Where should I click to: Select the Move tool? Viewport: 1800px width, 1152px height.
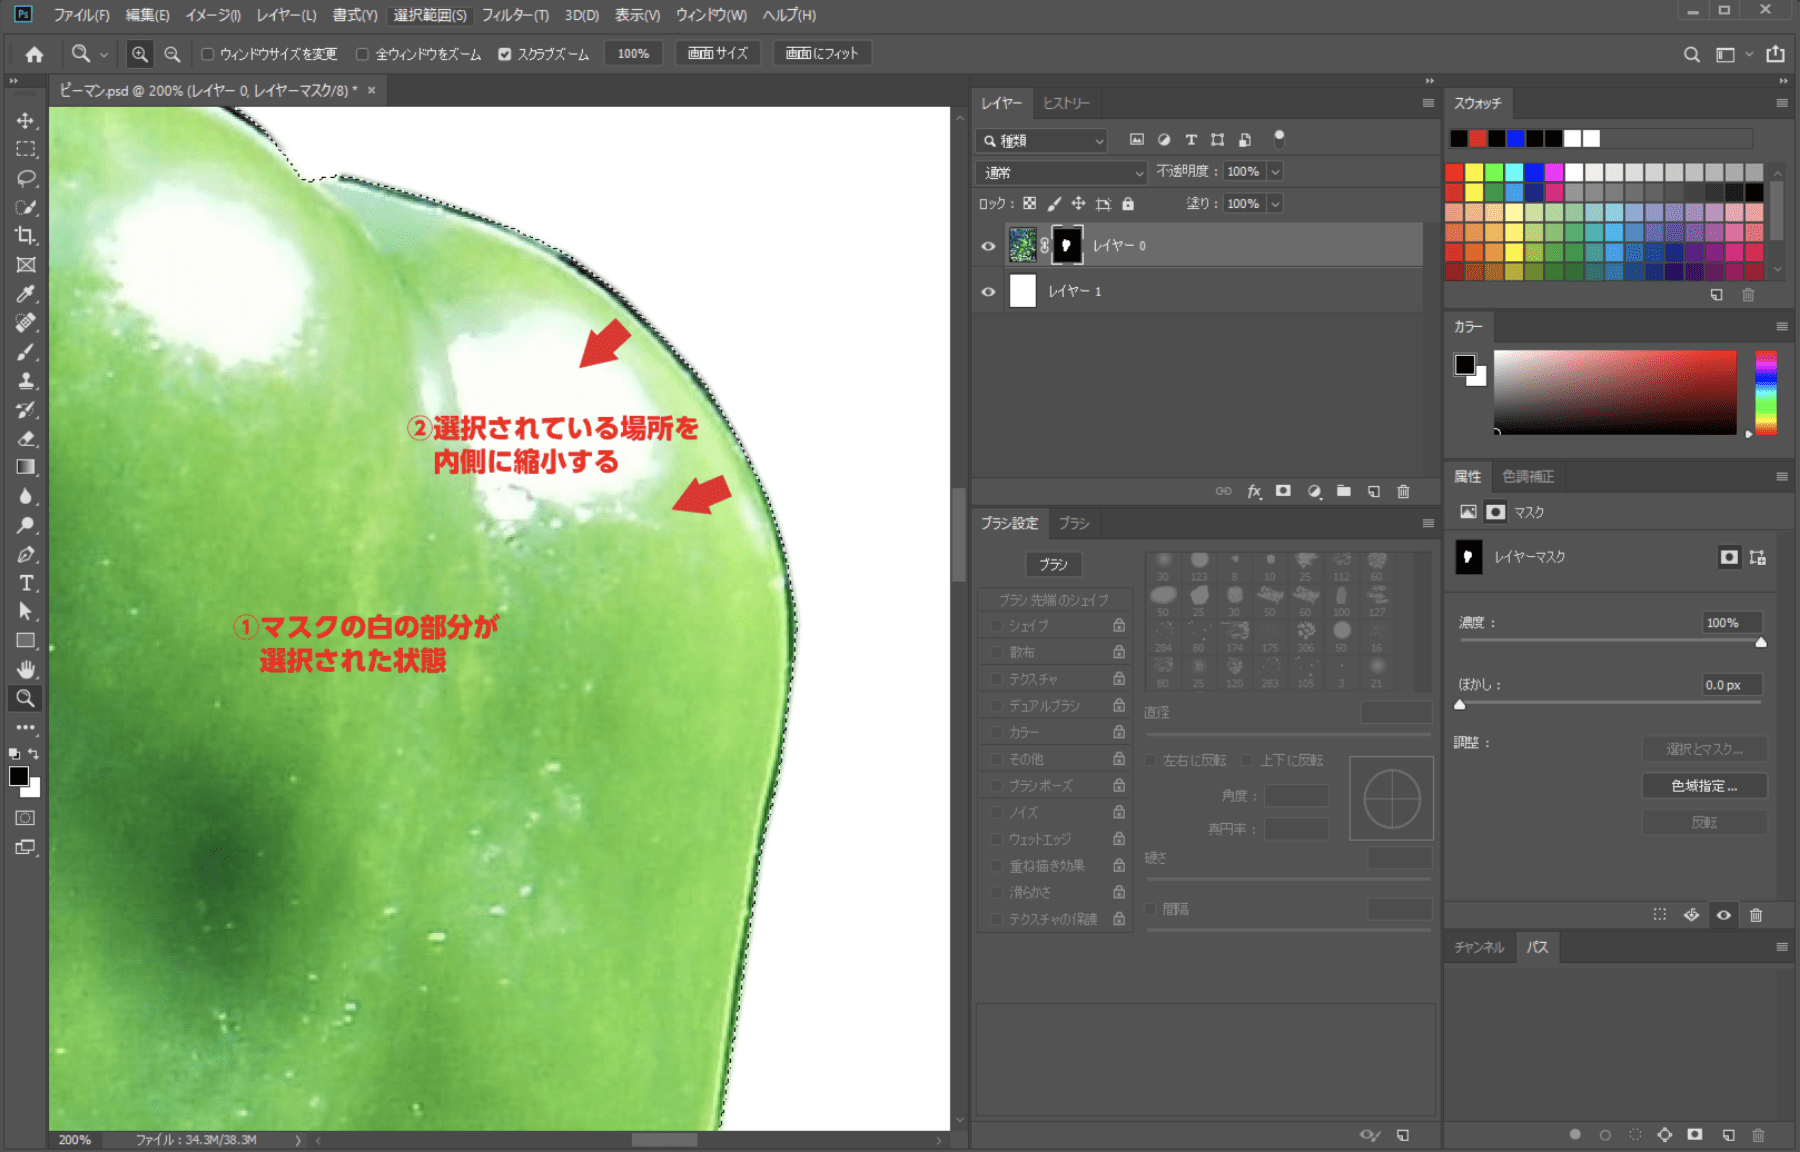pyautogui.click(x=26, y=120)
